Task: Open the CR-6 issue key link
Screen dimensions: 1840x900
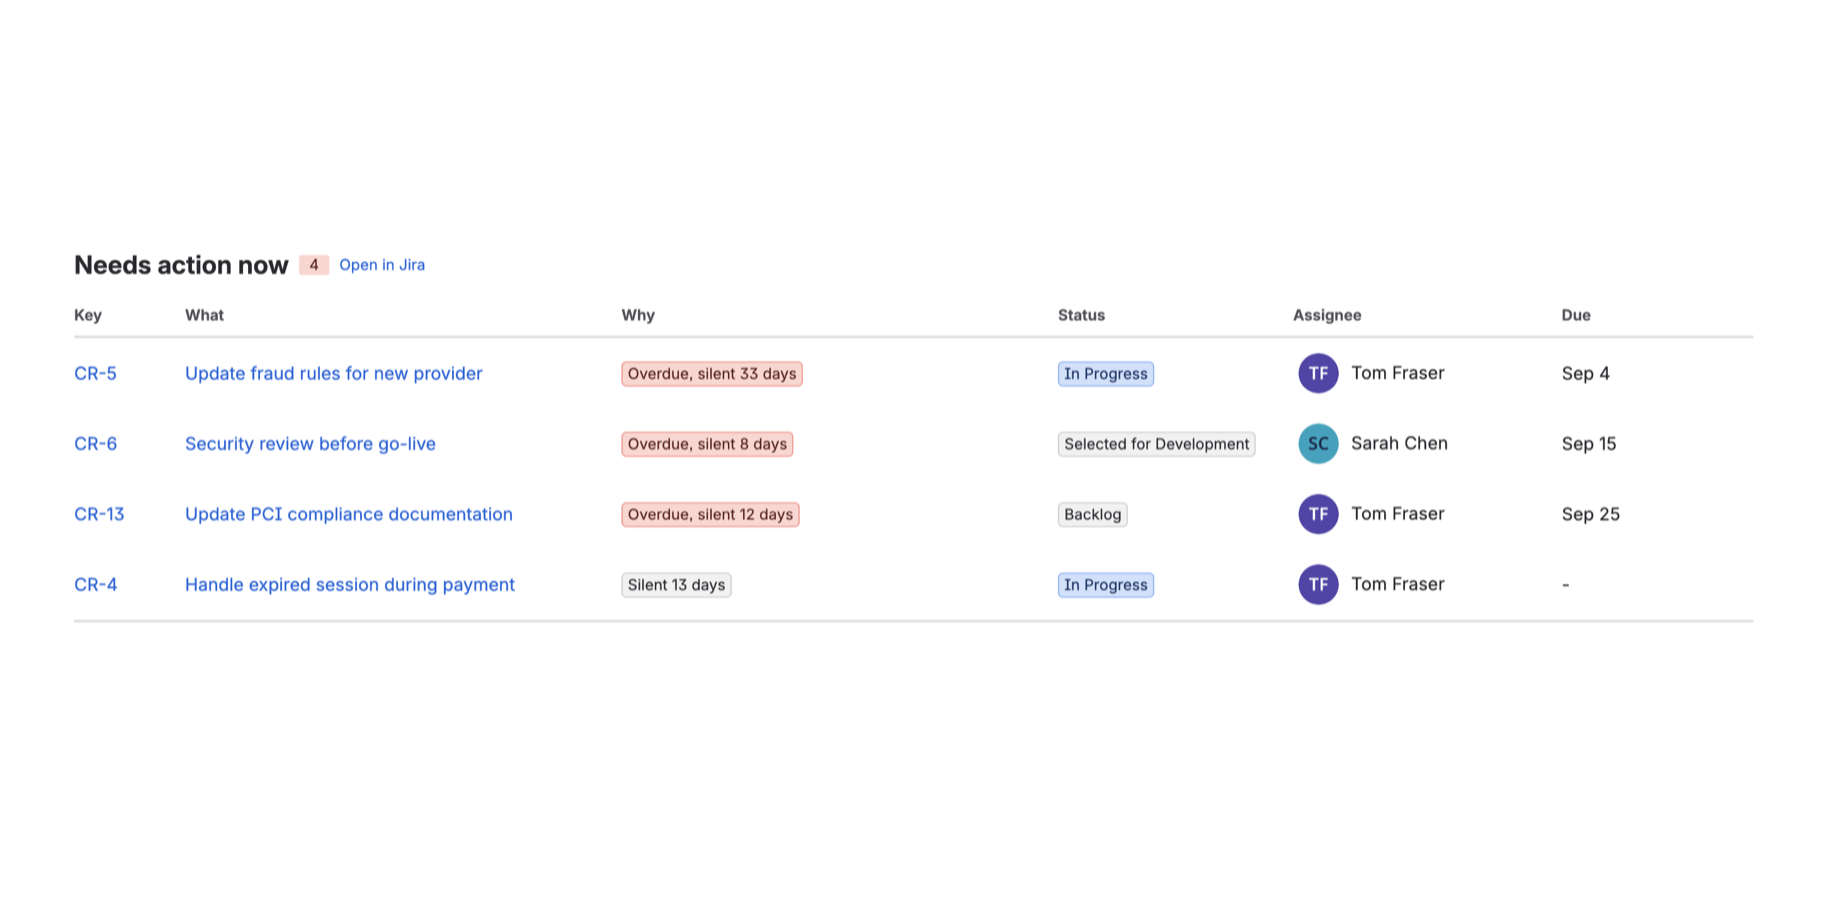Action: click(95, 443)
